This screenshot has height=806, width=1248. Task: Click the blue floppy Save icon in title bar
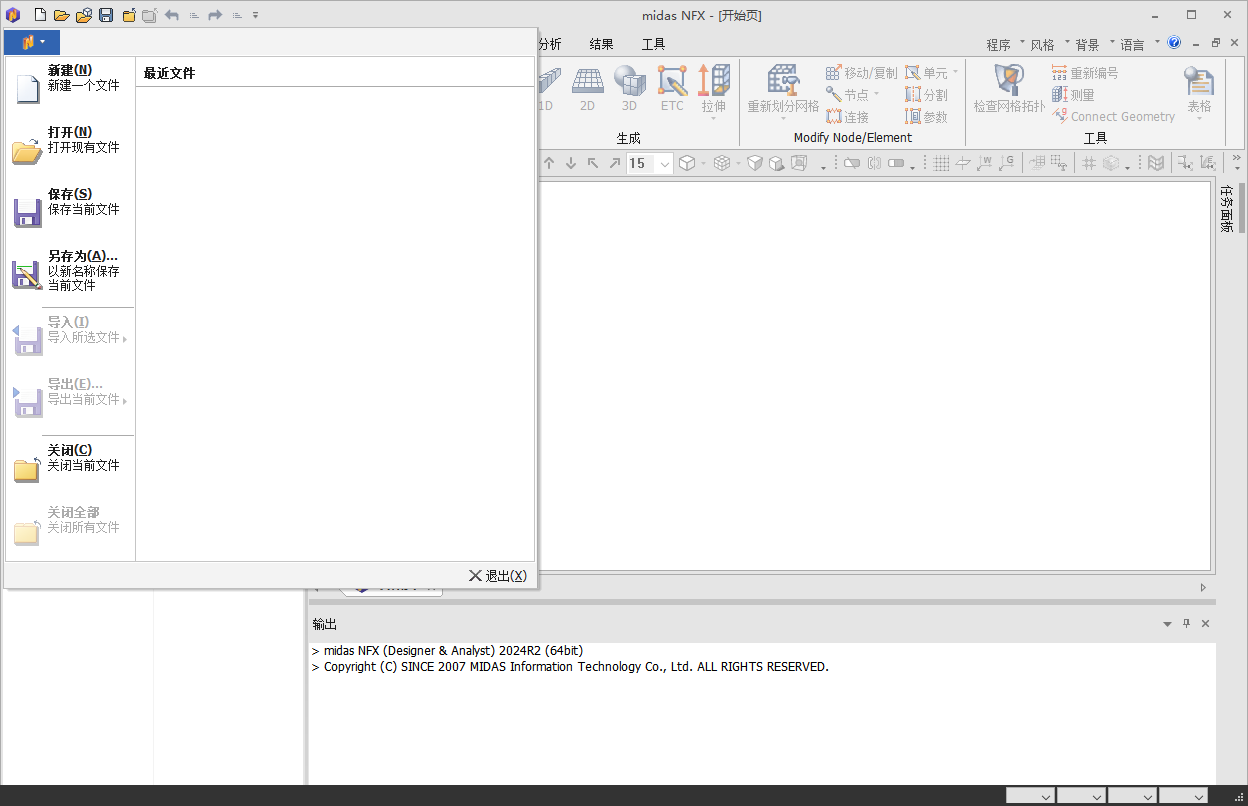(106, 15)
